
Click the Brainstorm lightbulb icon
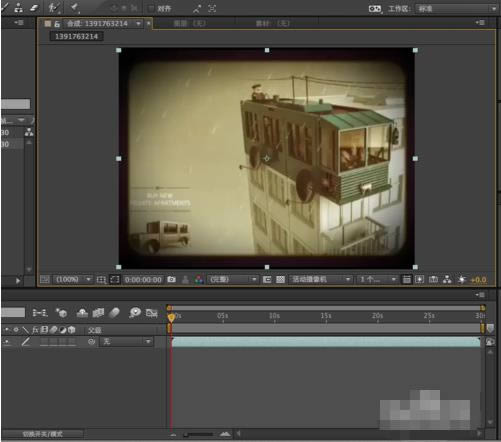135,313
